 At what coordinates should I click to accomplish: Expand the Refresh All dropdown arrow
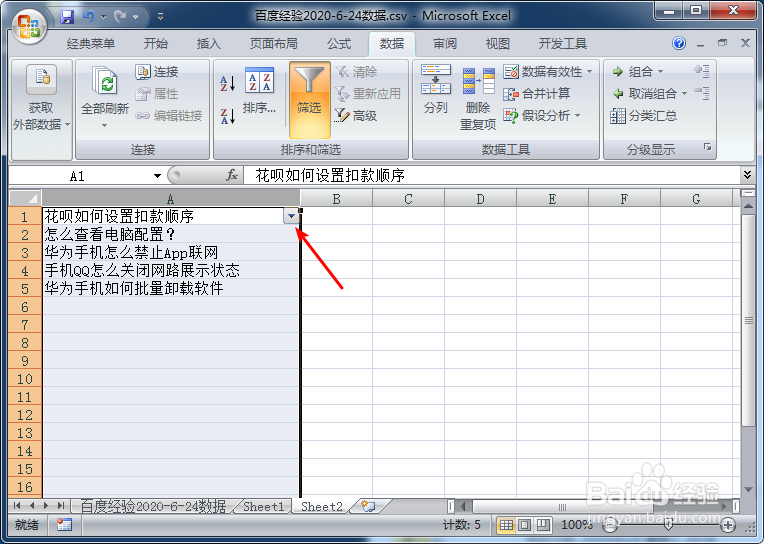(x=104, y=126)
